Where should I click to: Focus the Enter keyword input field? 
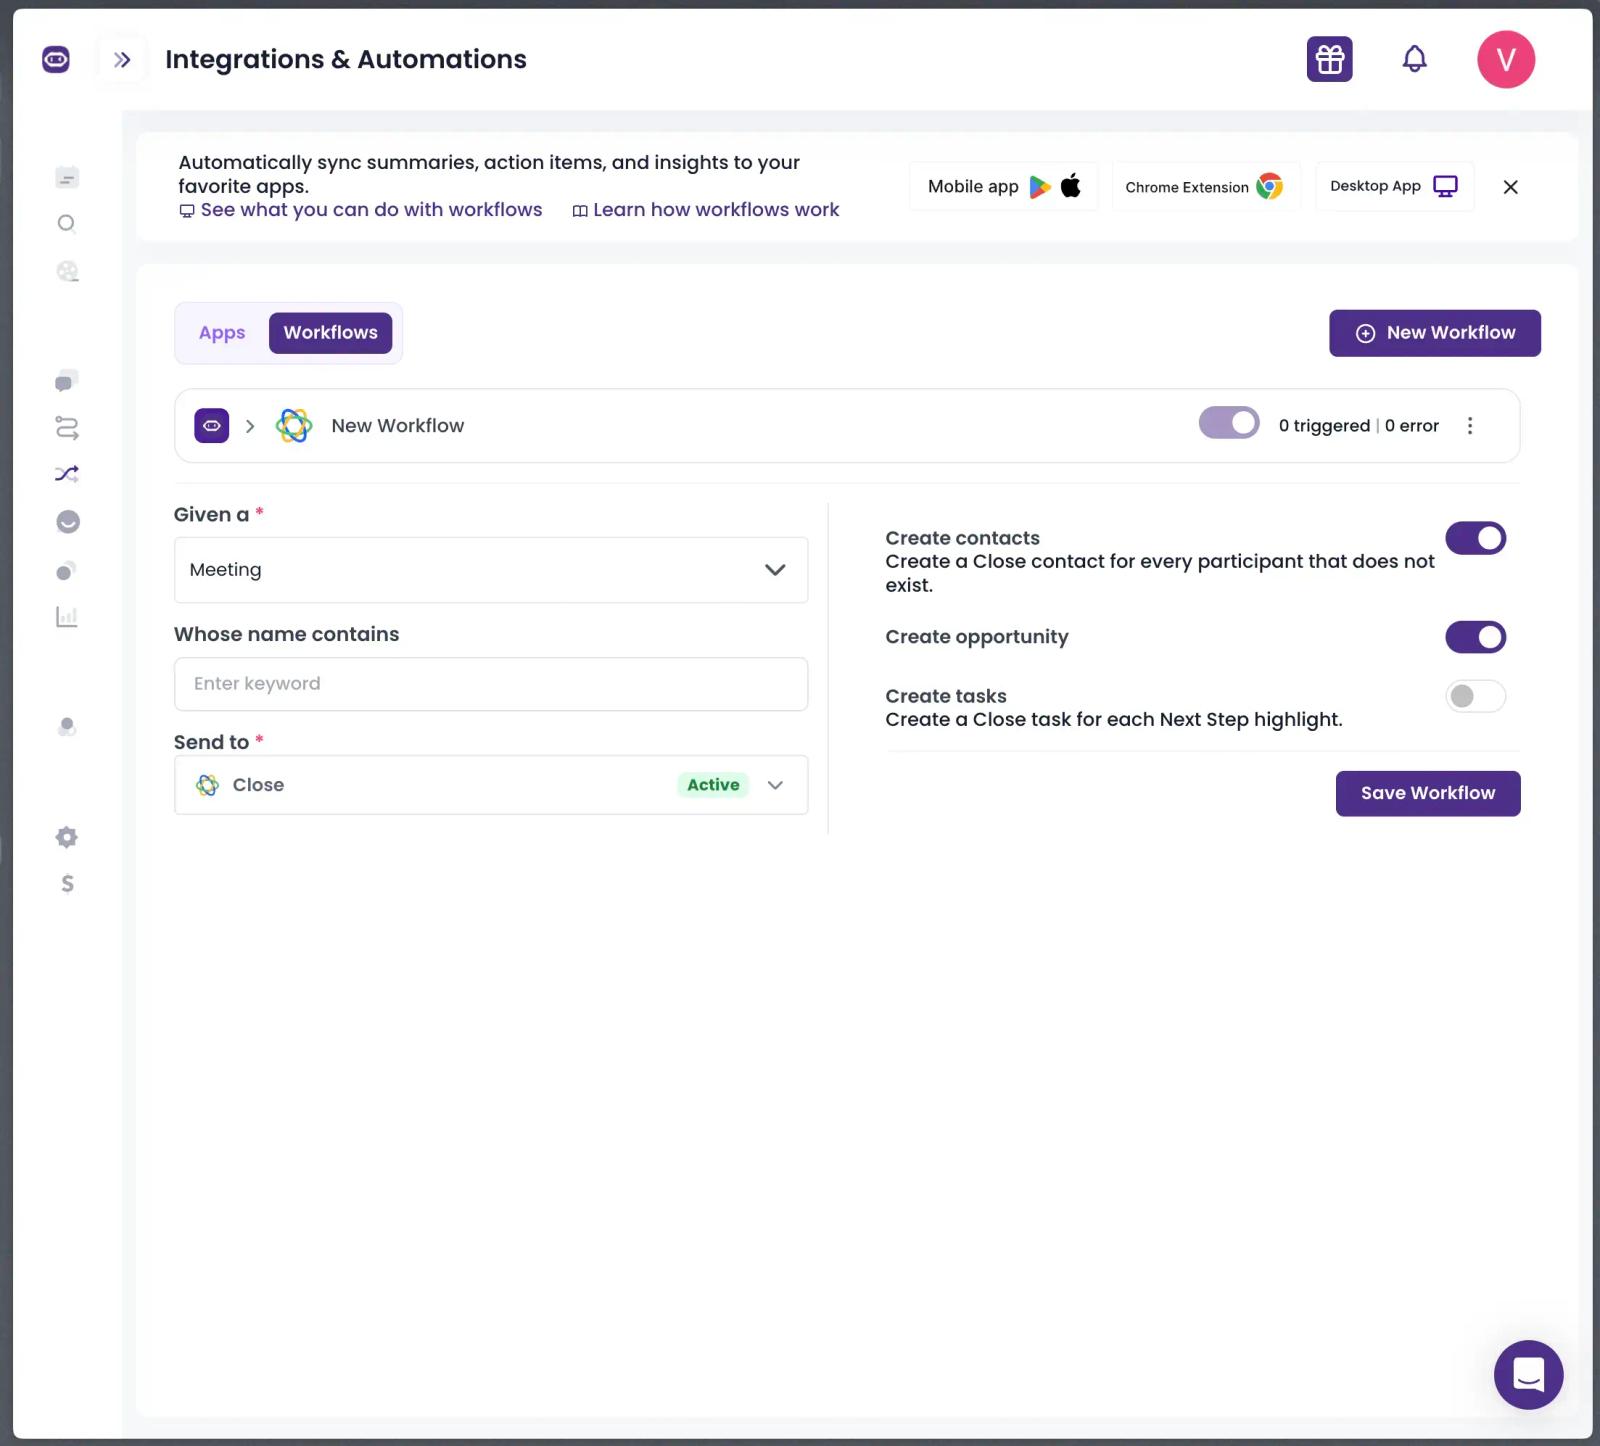[x=491, y=684]
